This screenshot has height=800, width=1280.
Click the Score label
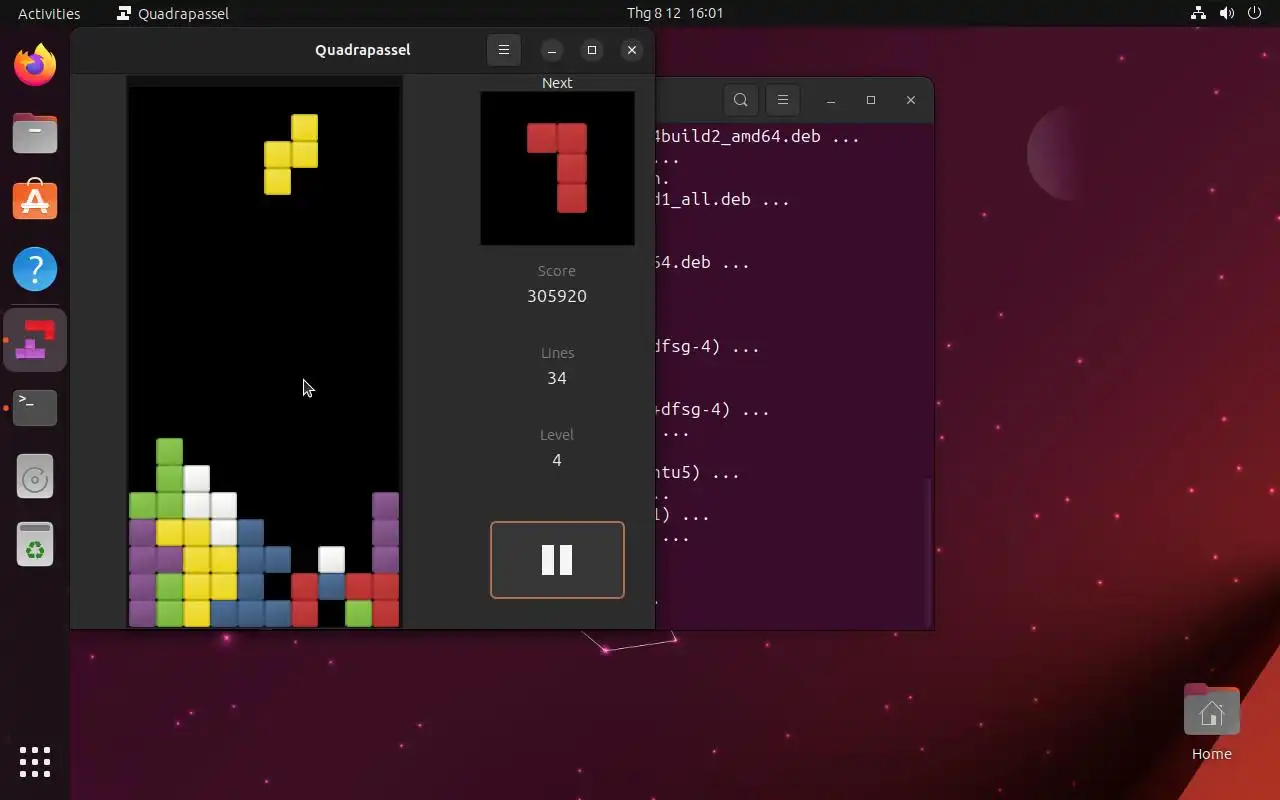pyautogui.click(x=557, y=271)
